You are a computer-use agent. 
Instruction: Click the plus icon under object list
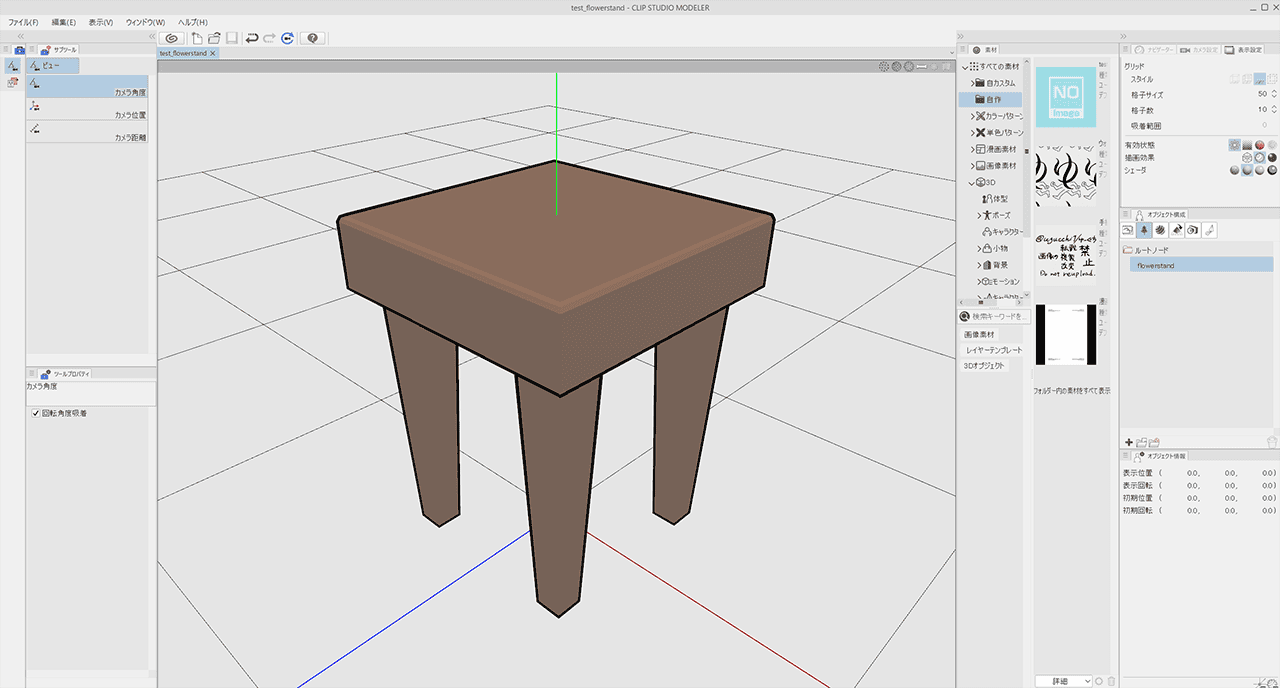point(1129,442)
